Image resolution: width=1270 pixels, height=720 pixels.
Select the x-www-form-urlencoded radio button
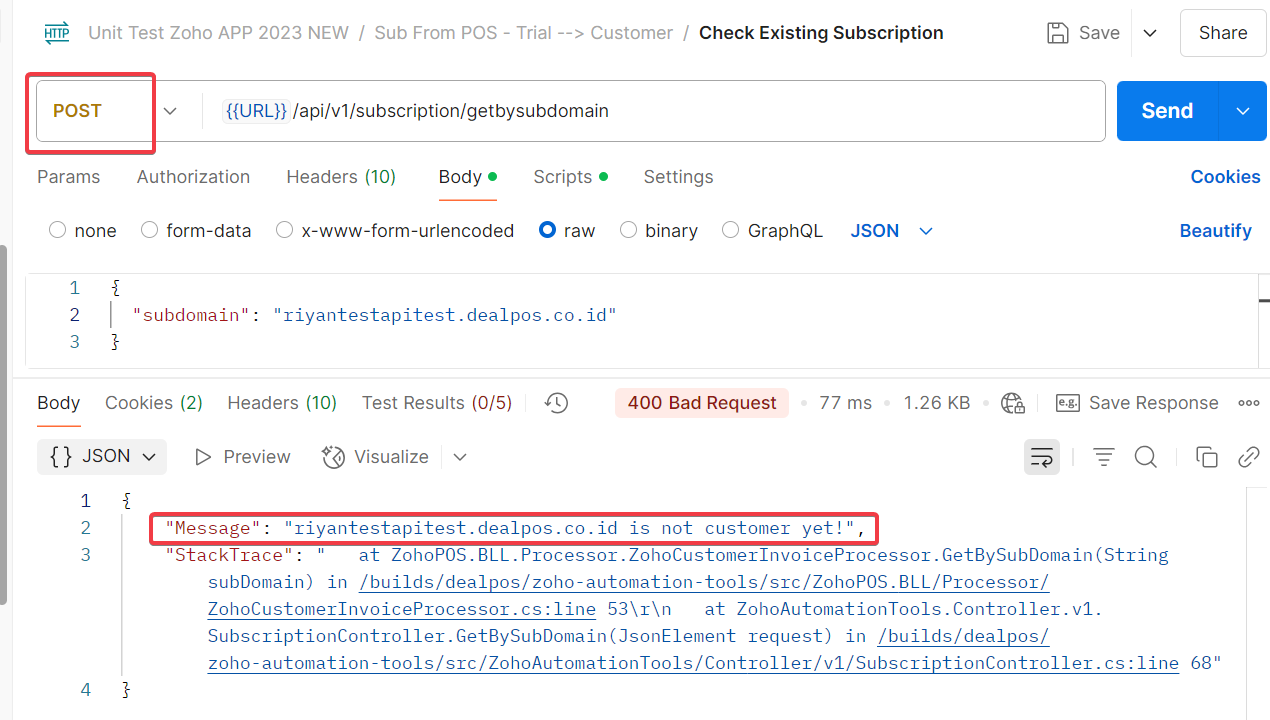(285, 230)
